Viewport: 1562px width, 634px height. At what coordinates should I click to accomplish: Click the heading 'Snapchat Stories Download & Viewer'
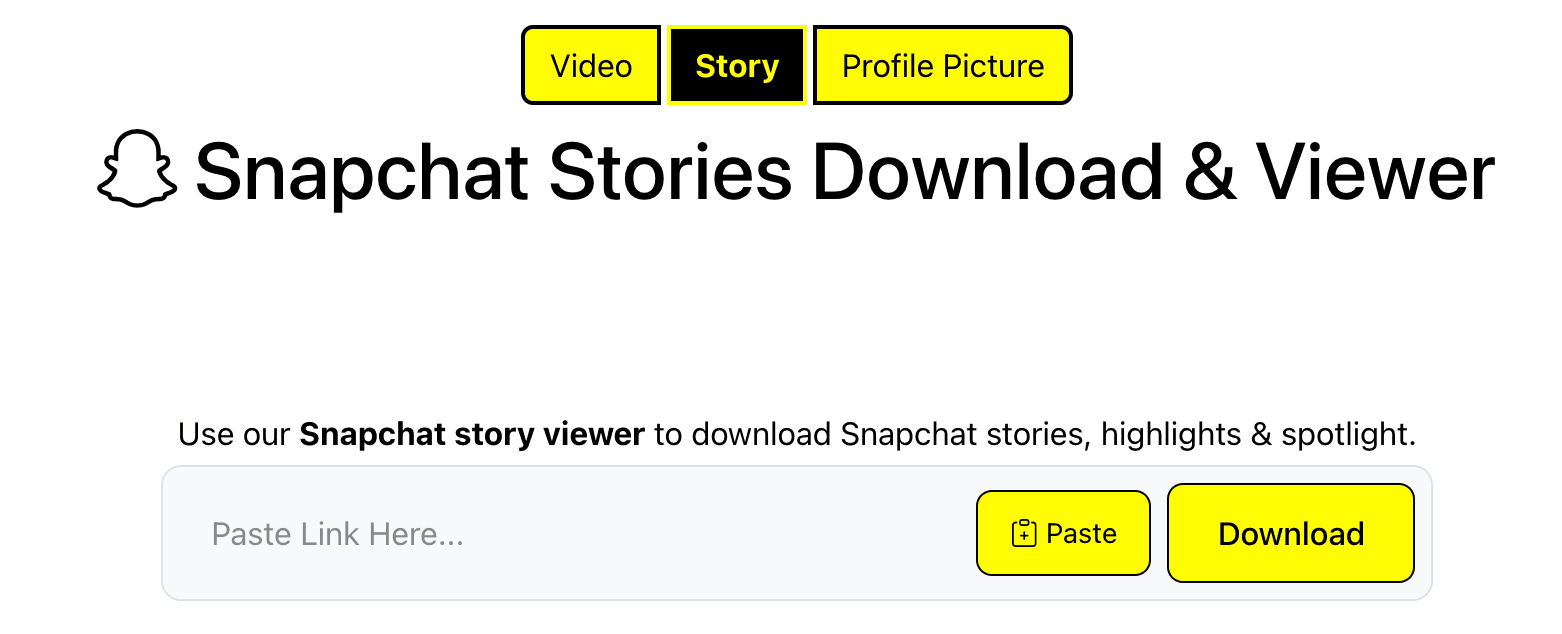pyautogui.click(x=840, y=173)
